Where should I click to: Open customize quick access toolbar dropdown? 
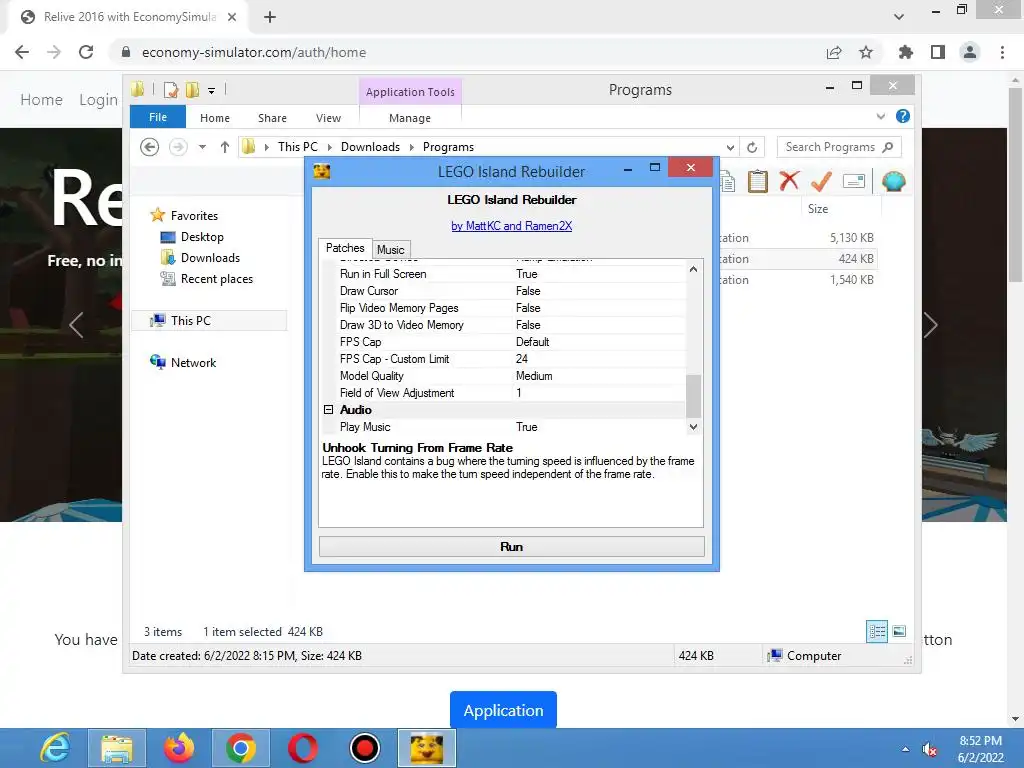click(212, 91)
